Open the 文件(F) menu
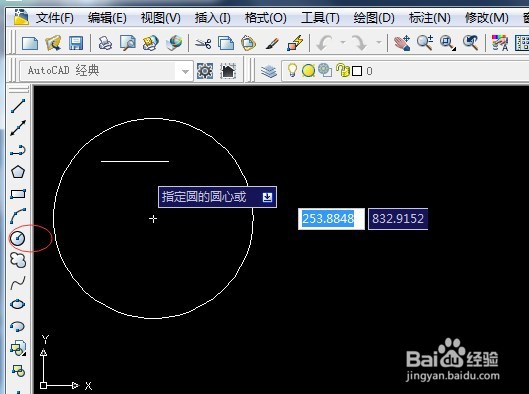The width and height of the screenshot is (529, 394). click(x=54, y=18)
